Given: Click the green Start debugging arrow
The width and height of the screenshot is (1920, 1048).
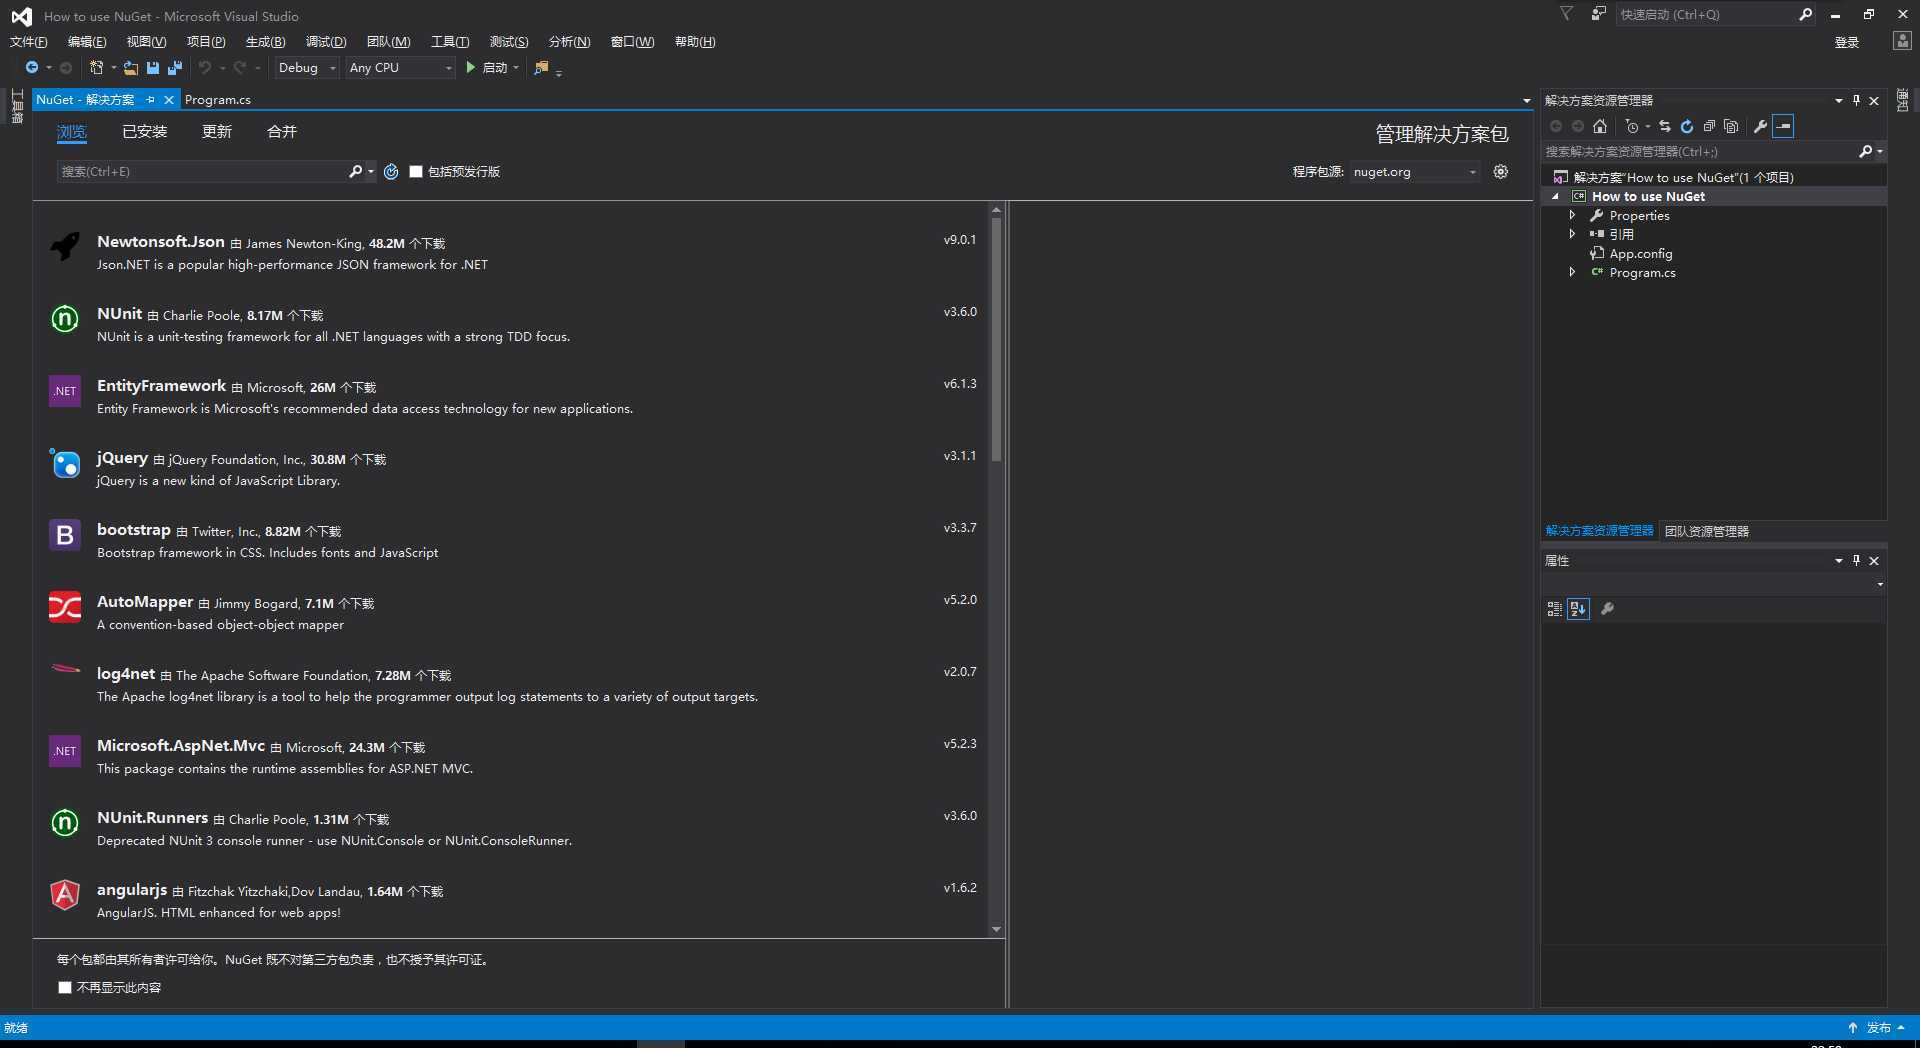Looking at the screenshot, I should pos(470,67).
